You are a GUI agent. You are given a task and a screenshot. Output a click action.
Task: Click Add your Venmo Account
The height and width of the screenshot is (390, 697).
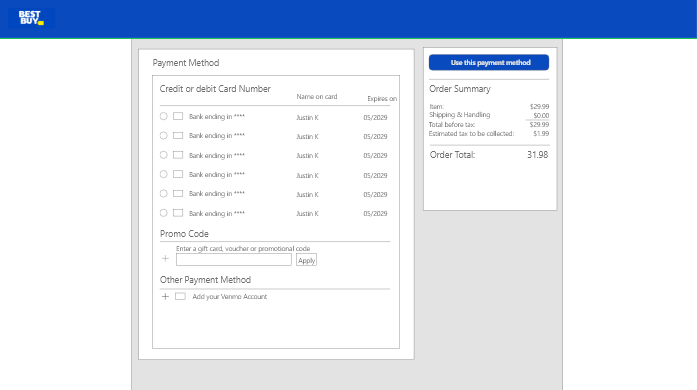click(229, 297)
